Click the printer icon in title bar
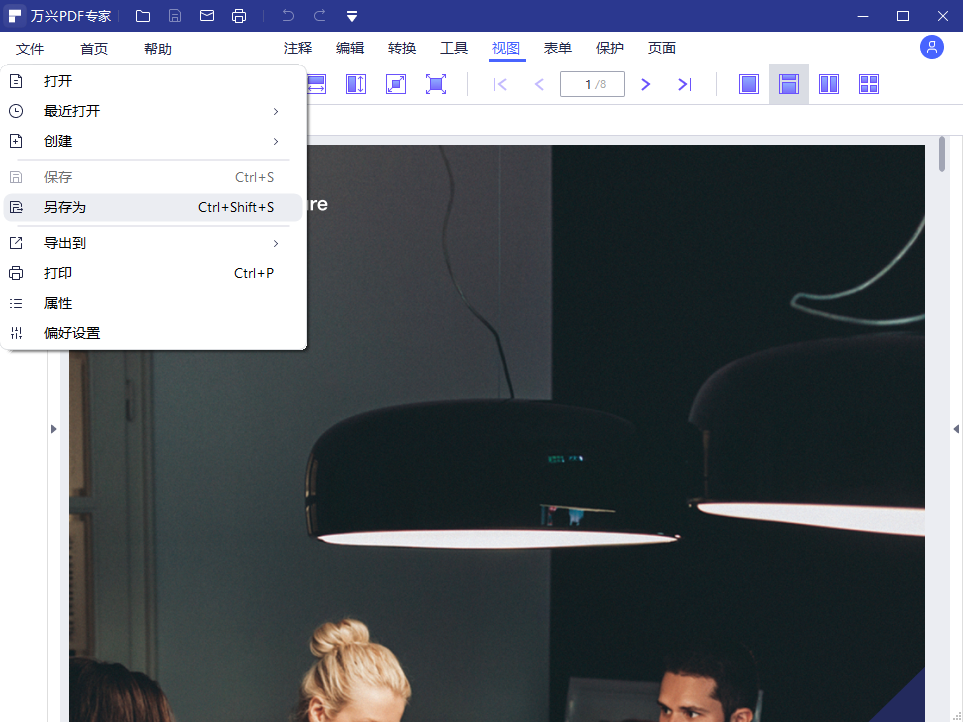 pyautogui.click(x=239, y=16)
